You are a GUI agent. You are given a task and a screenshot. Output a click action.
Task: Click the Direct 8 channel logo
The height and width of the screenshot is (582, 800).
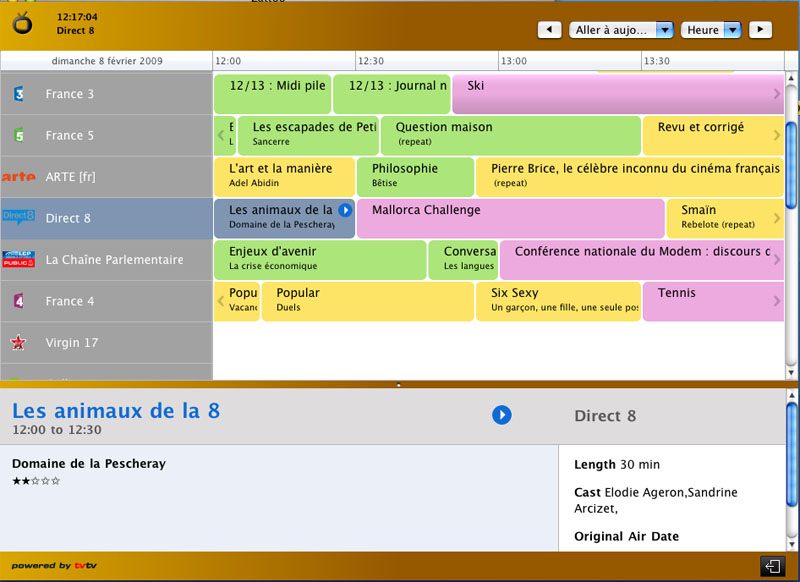coord(19,216)
